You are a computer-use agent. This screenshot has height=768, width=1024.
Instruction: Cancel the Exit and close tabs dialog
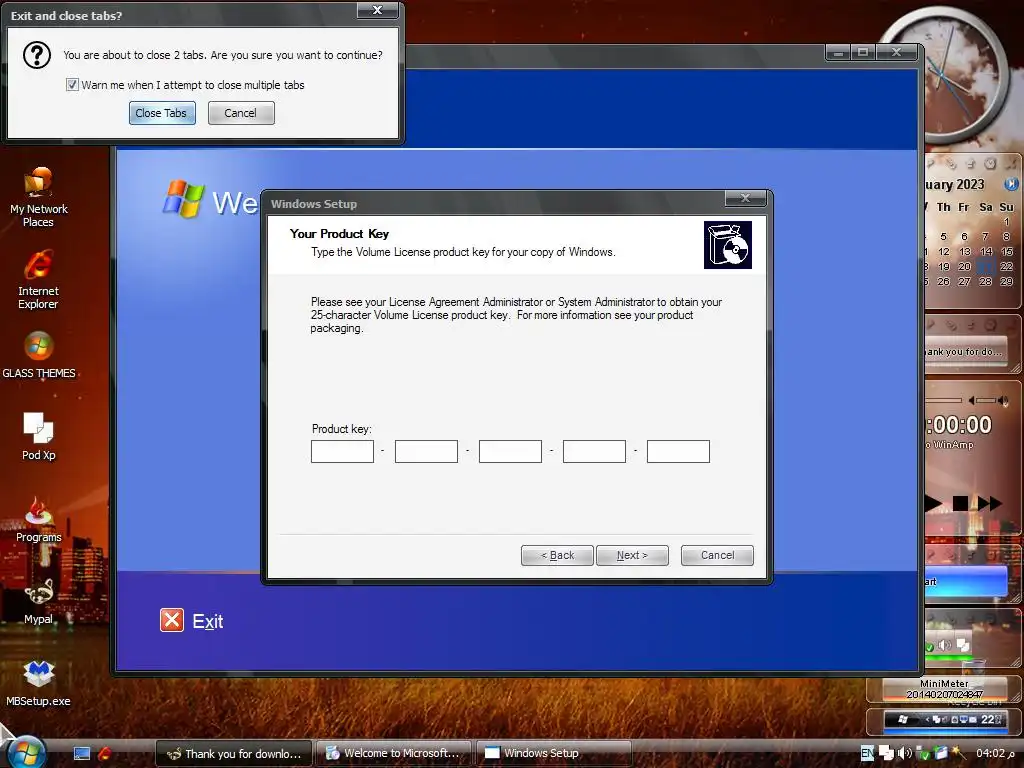point(241,113)
